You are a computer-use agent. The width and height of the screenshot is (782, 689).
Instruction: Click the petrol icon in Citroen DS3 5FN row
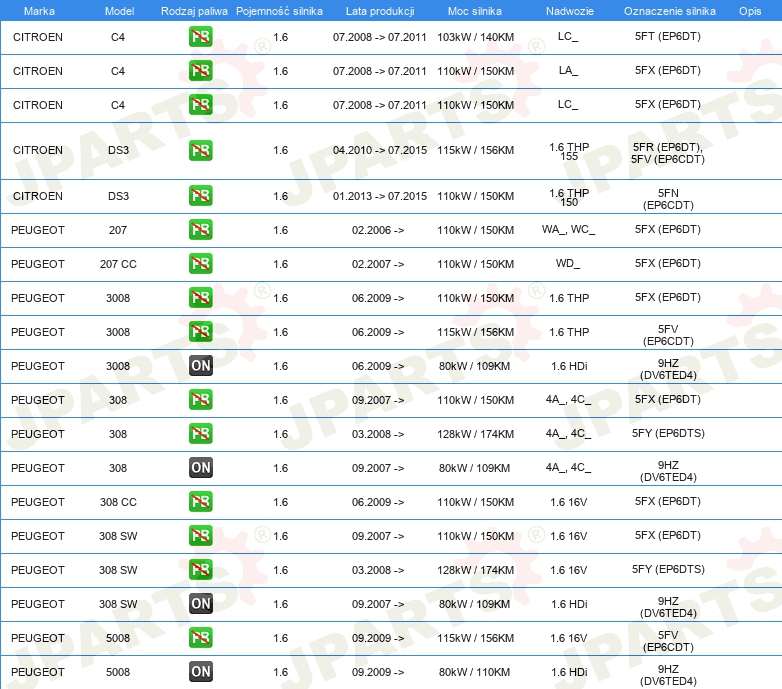point(200,195)
